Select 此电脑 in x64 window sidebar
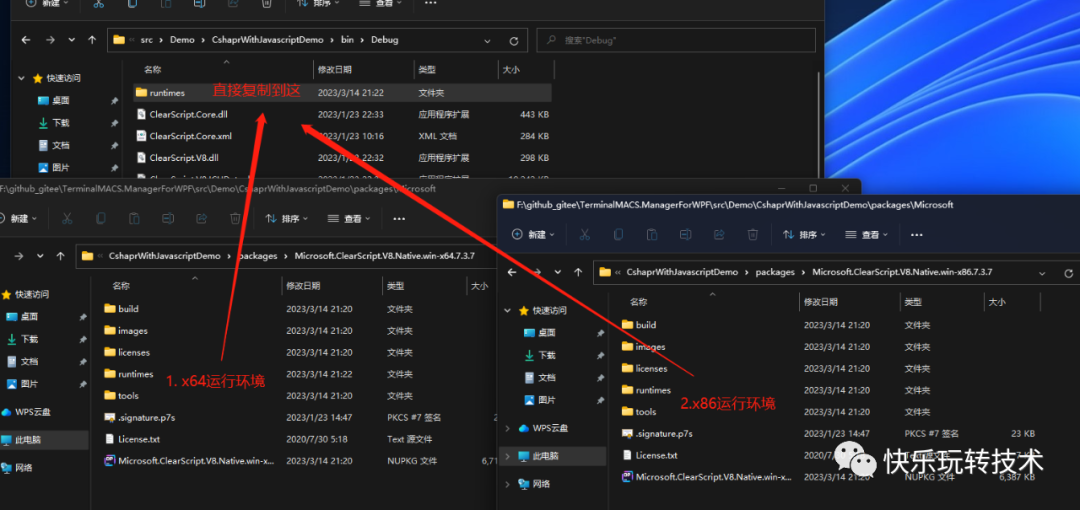The image size is (1080, 510). (x=44, y=440)
